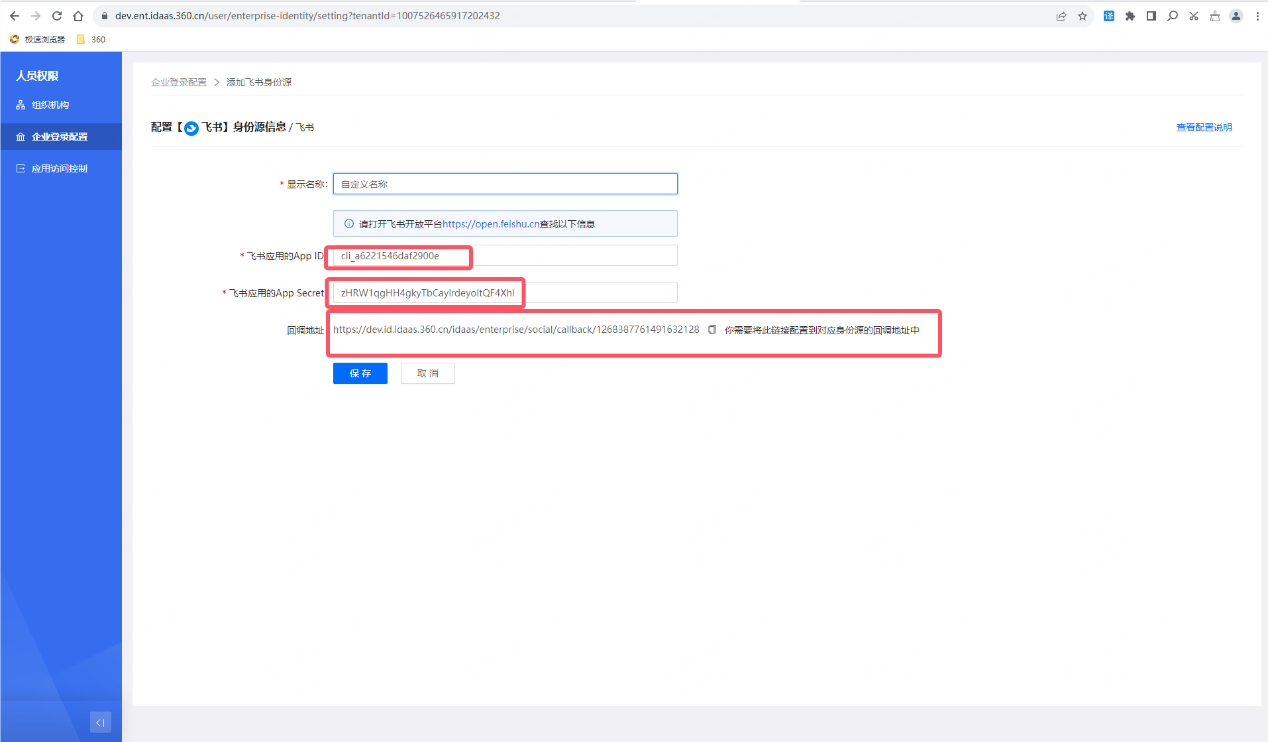
Task: Open the https://open.feishu.cn link
Action: (x=491, y=224)
